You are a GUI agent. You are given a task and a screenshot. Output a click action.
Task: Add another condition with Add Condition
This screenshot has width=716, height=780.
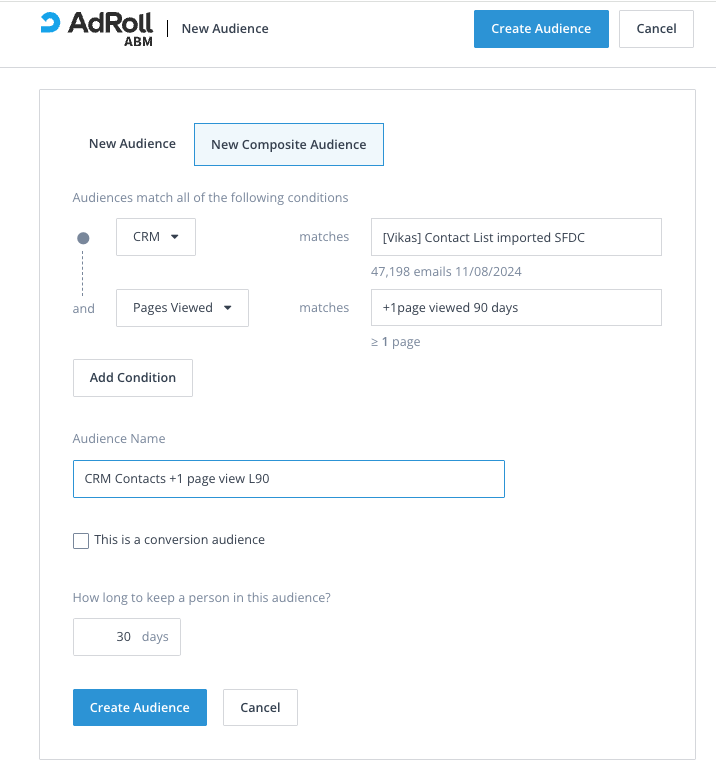pyautogui.click(x=133, y=378)
